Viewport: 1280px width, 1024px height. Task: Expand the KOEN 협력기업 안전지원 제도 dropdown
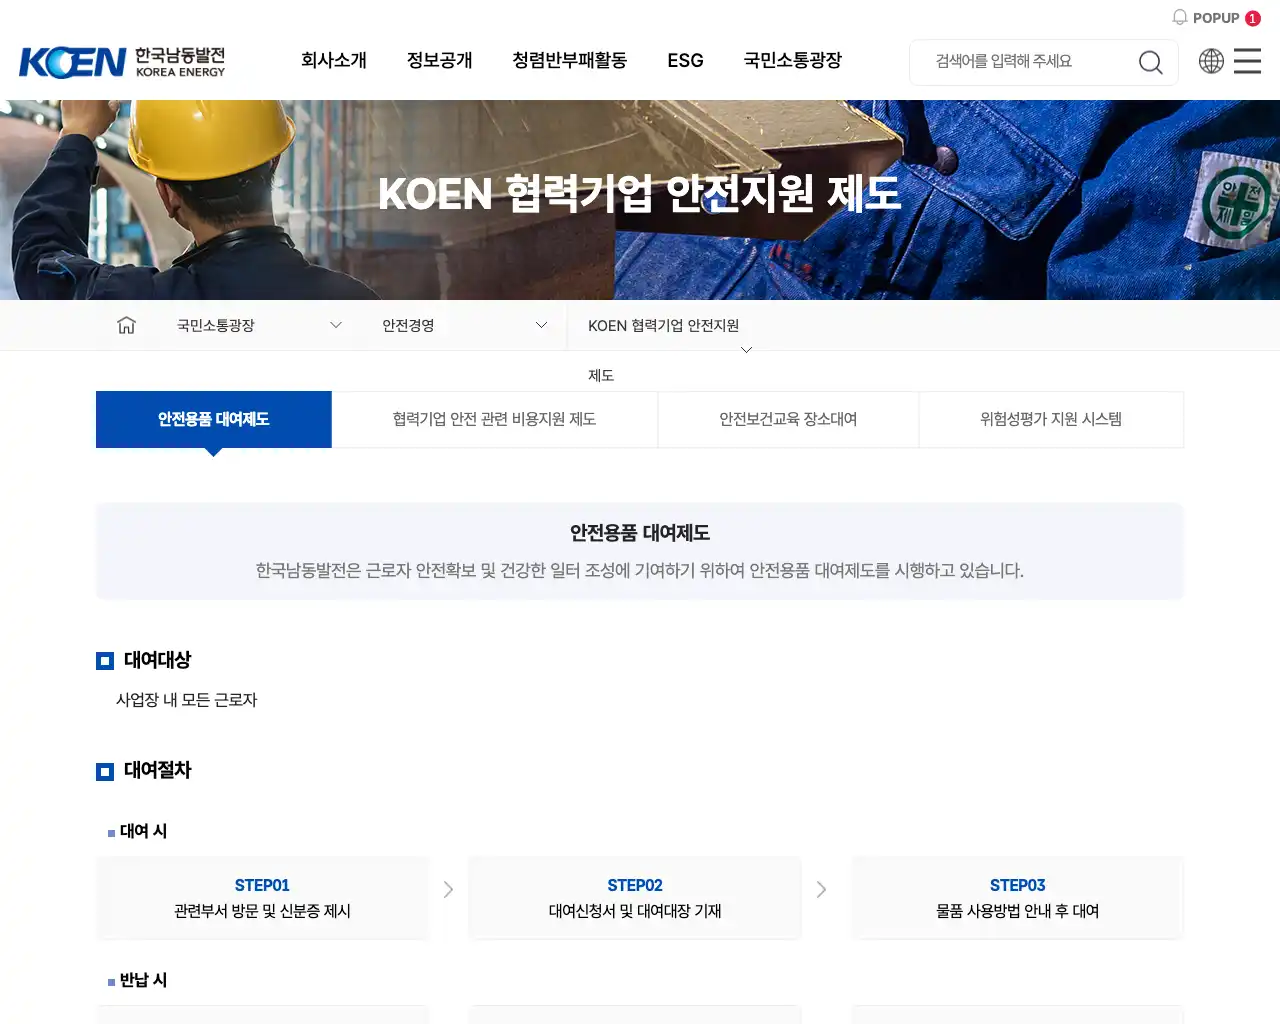746,349
